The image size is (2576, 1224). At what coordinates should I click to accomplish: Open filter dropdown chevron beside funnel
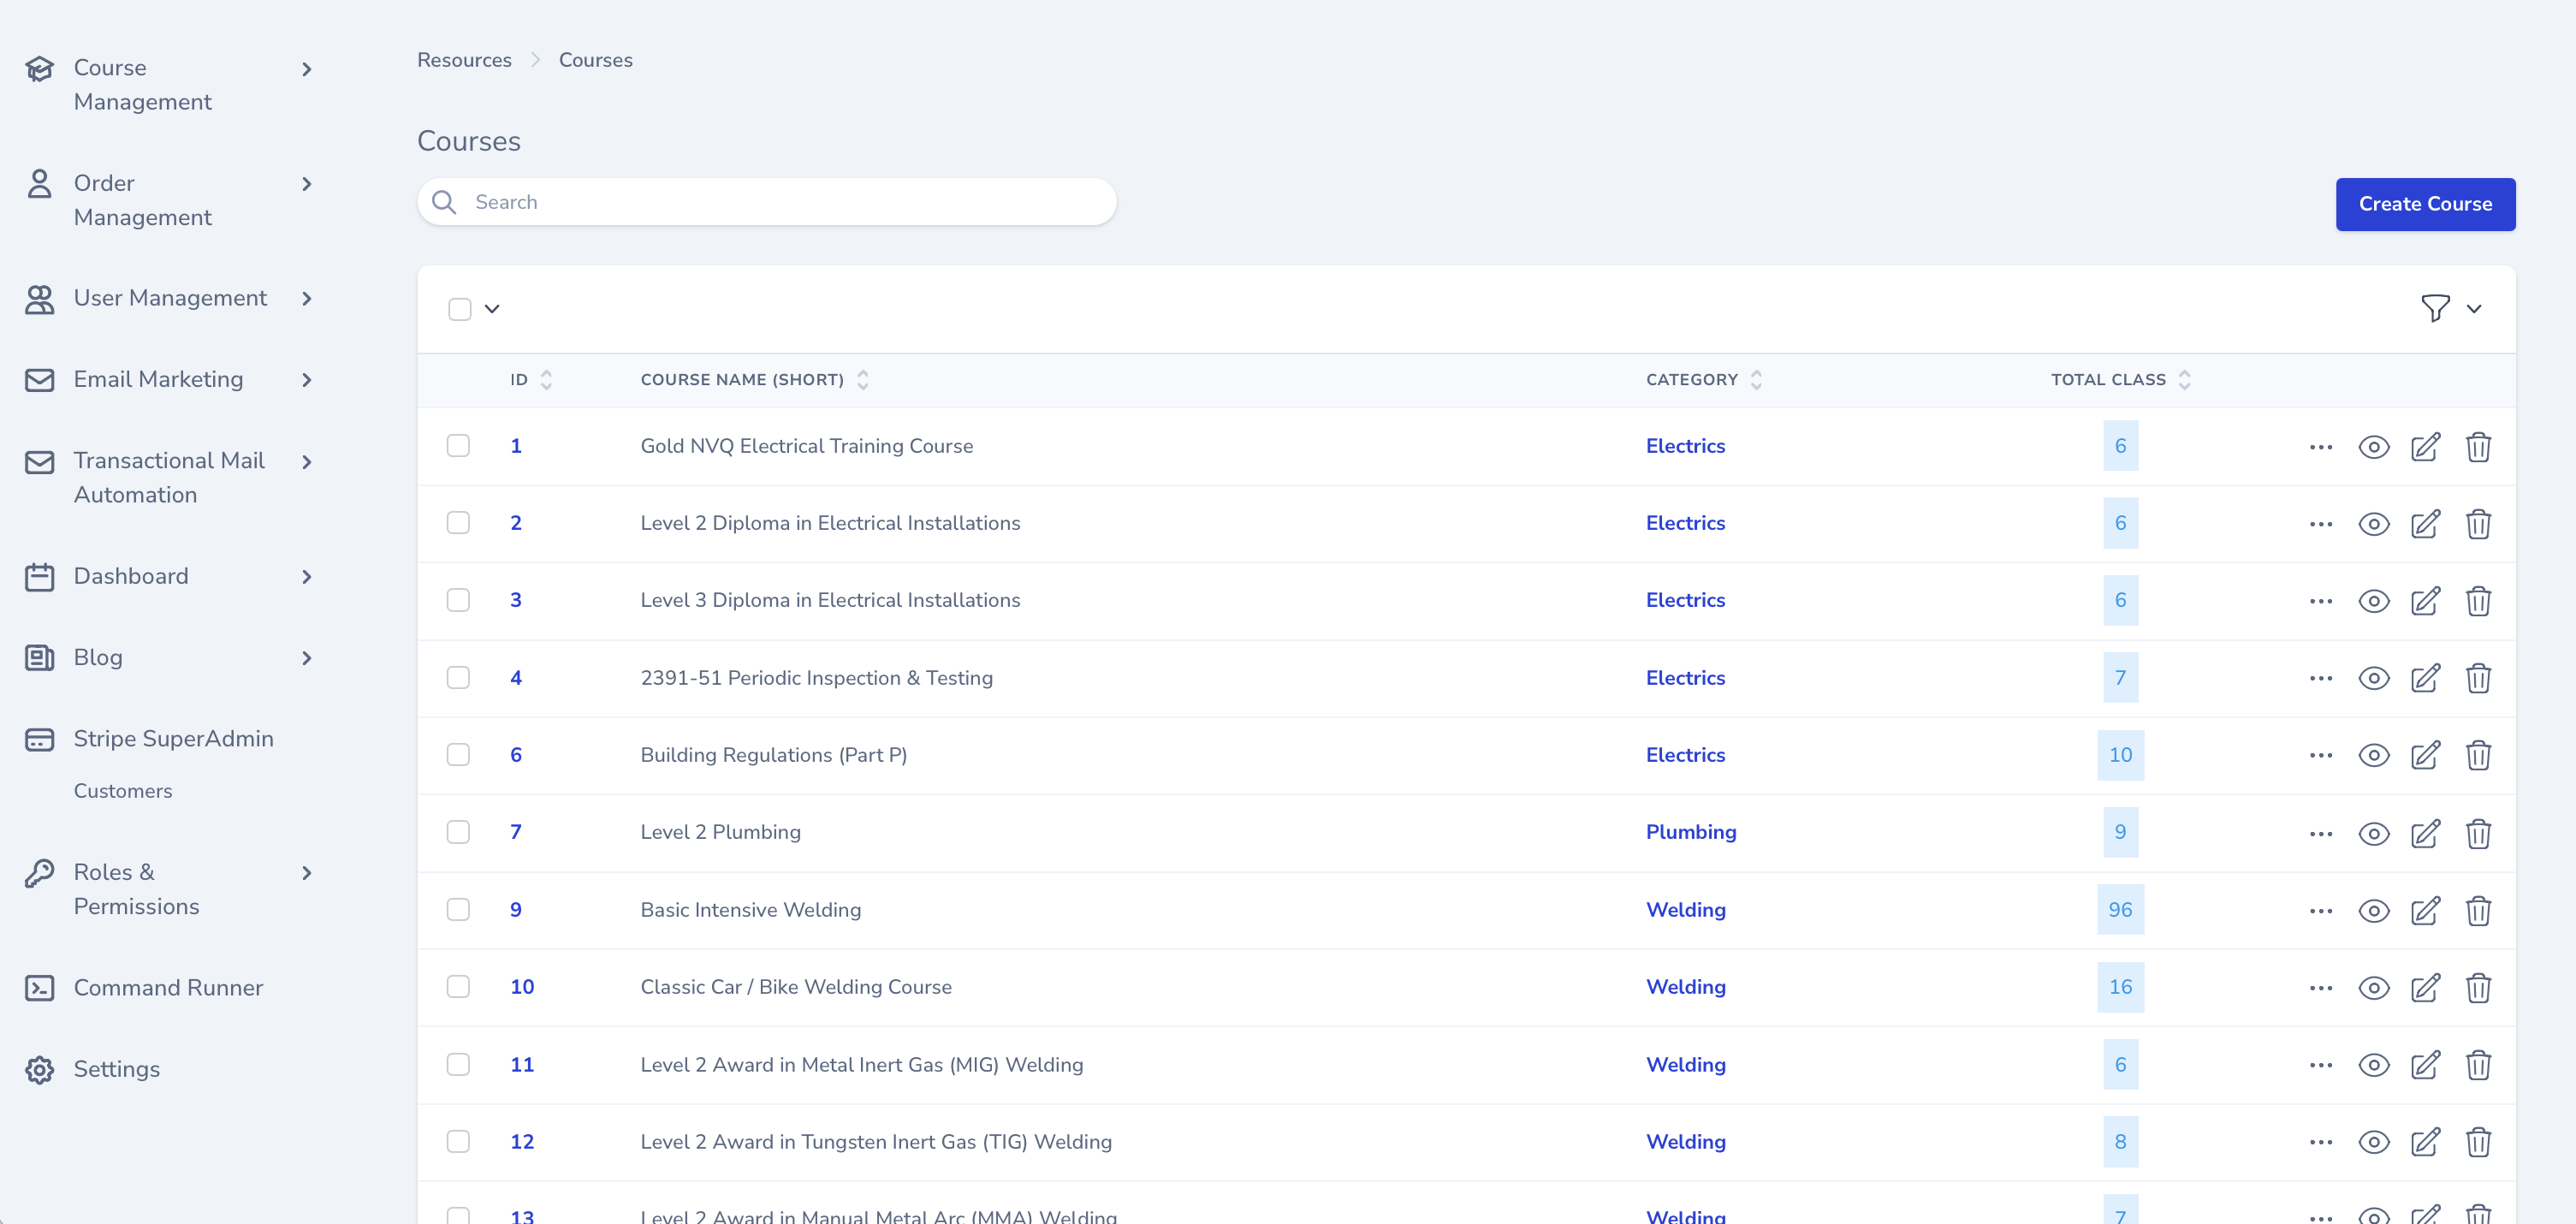[x=2473, y=309]
